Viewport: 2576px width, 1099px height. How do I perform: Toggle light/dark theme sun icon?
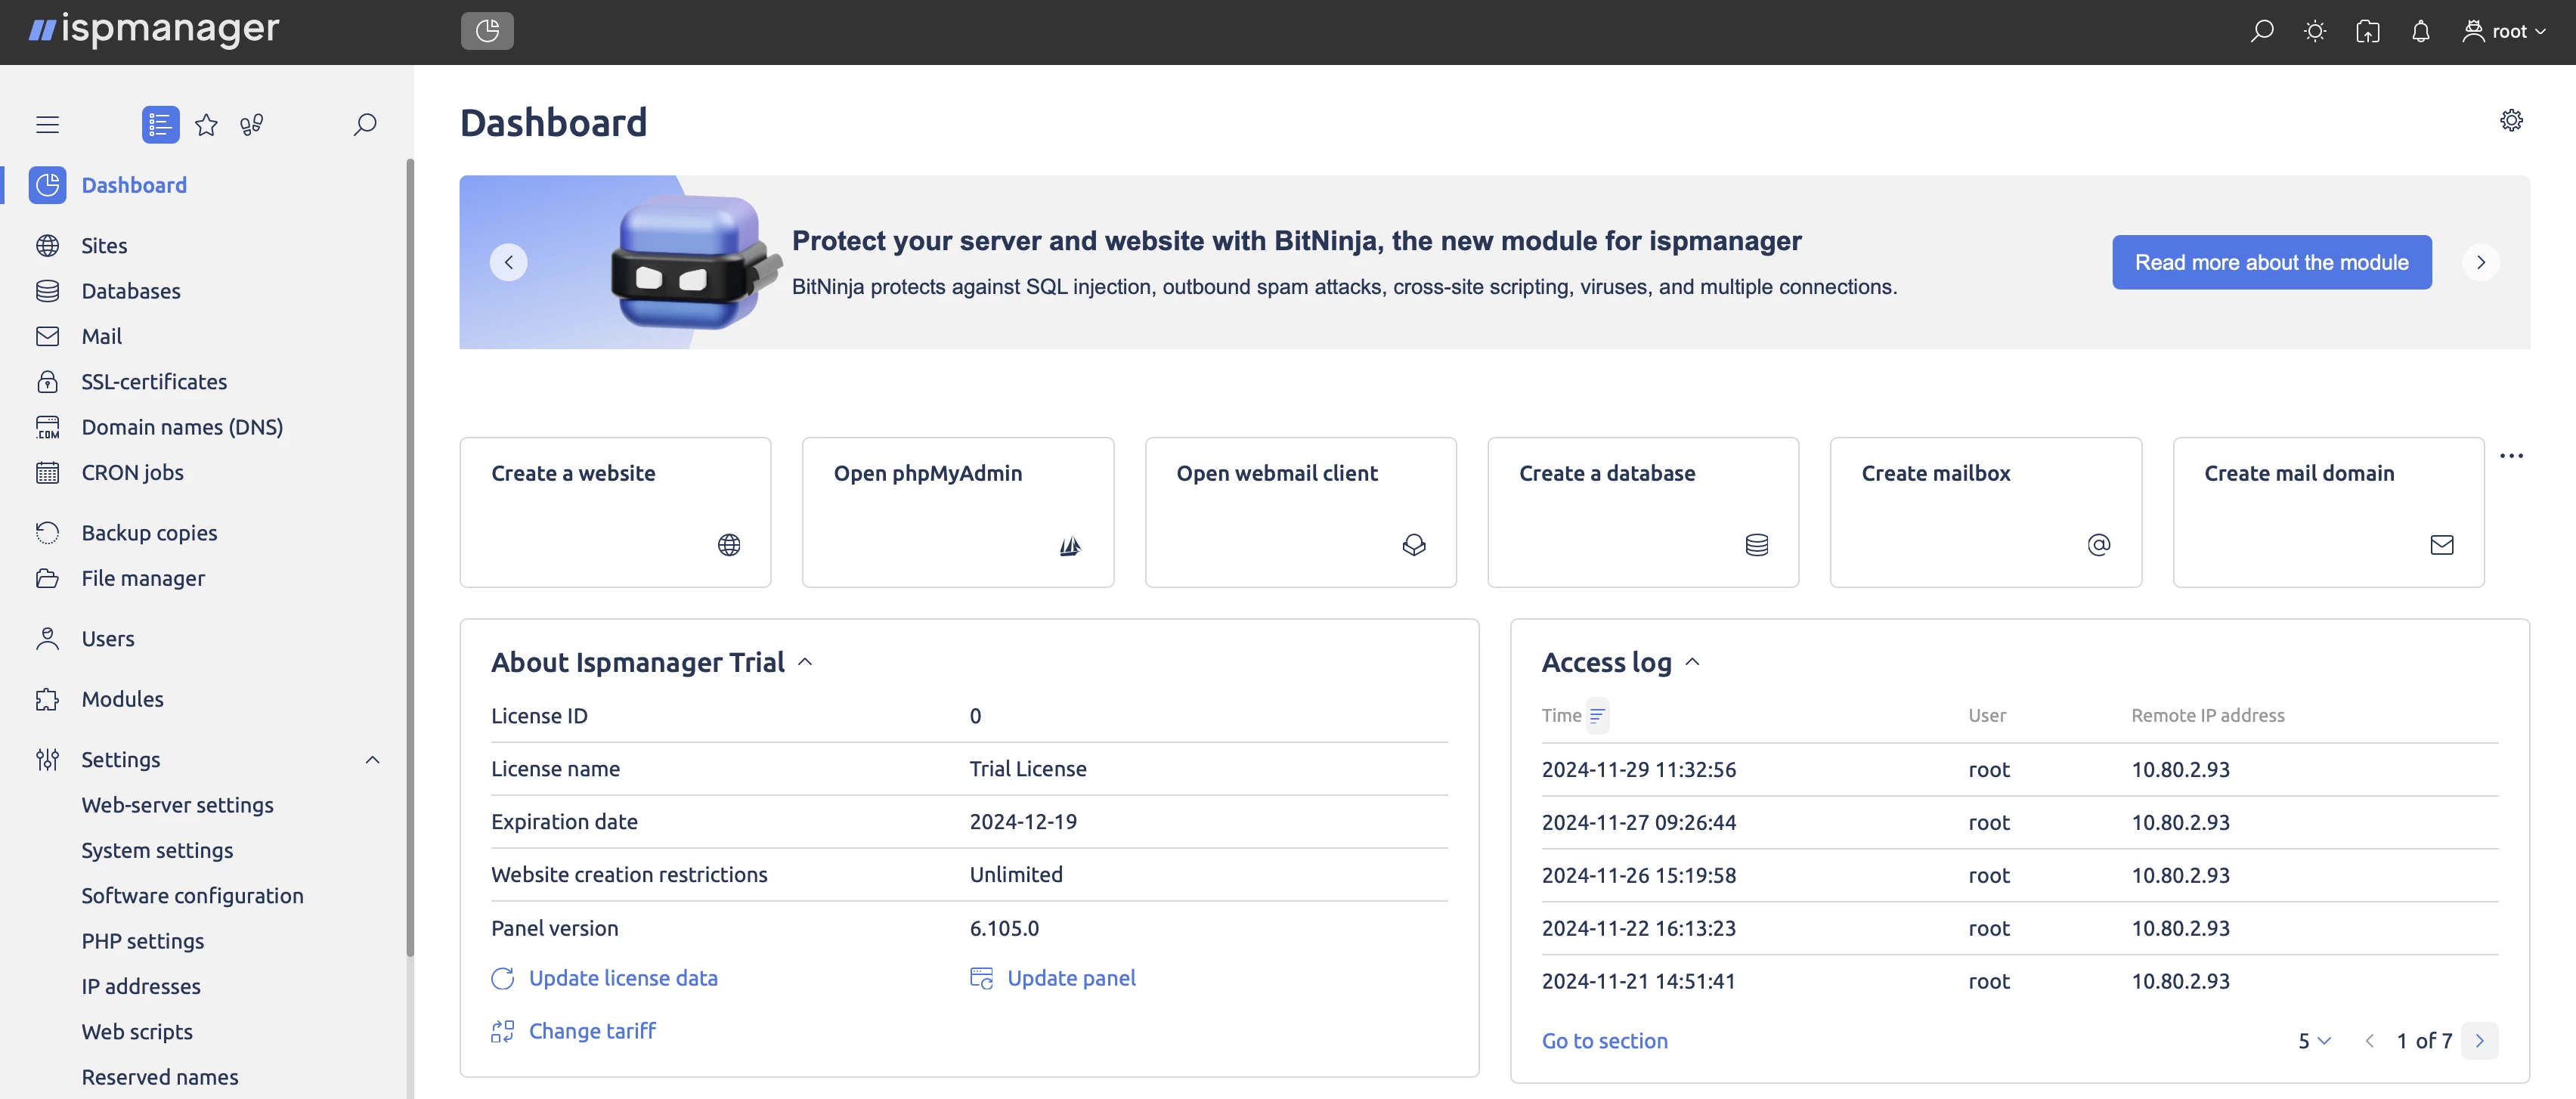tap(2315, 31)
